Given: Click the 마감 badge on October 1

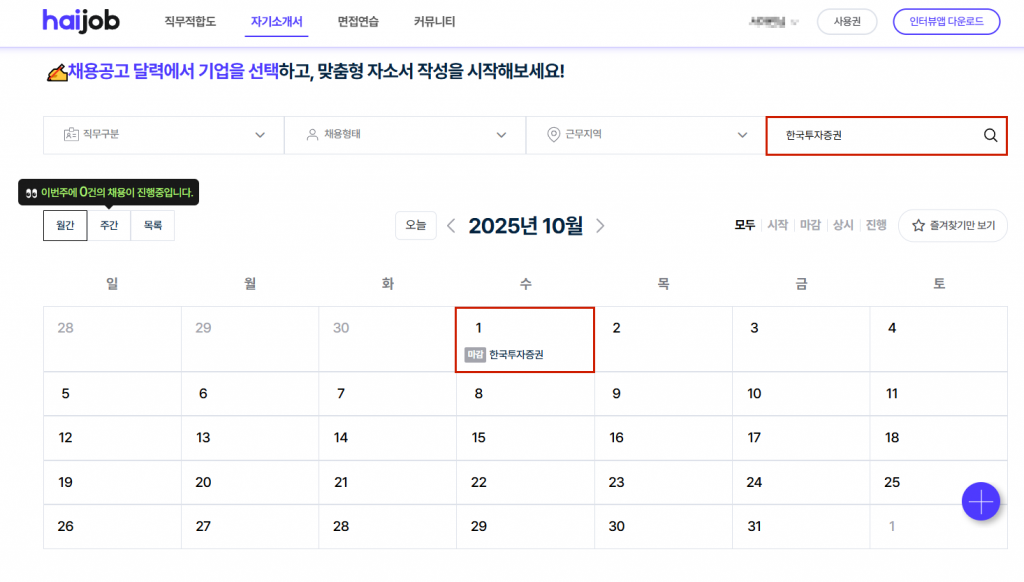Looking at the screenshot, I should (x=475, y=354).
